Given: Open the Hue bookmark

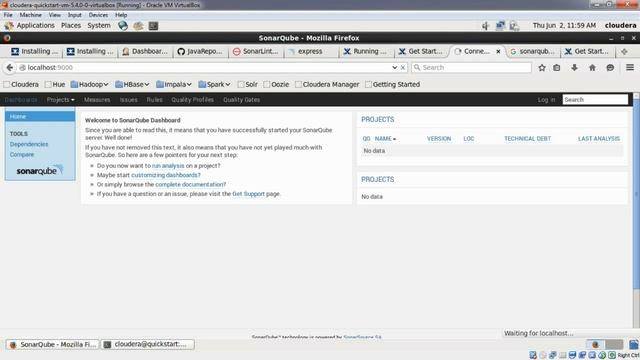Looking at the screenshot, I should pyautogui.click(x=55, y=84).
